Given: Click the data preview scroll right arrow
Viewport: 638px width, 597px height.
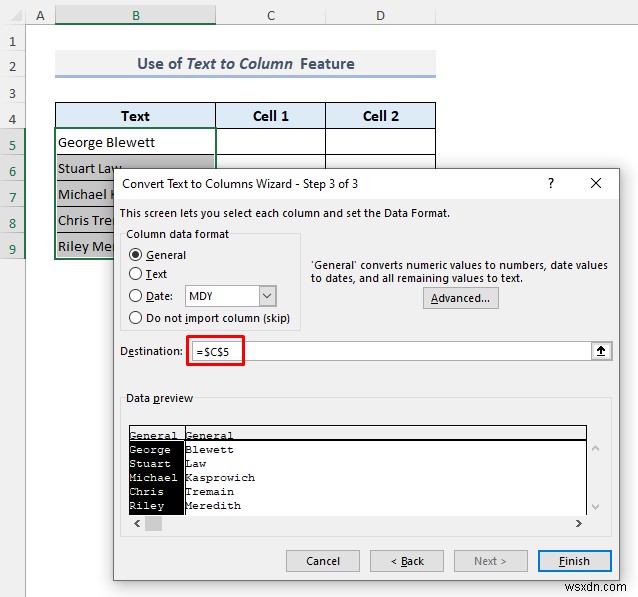Looking at the screenshot, I should coord(579,523).
